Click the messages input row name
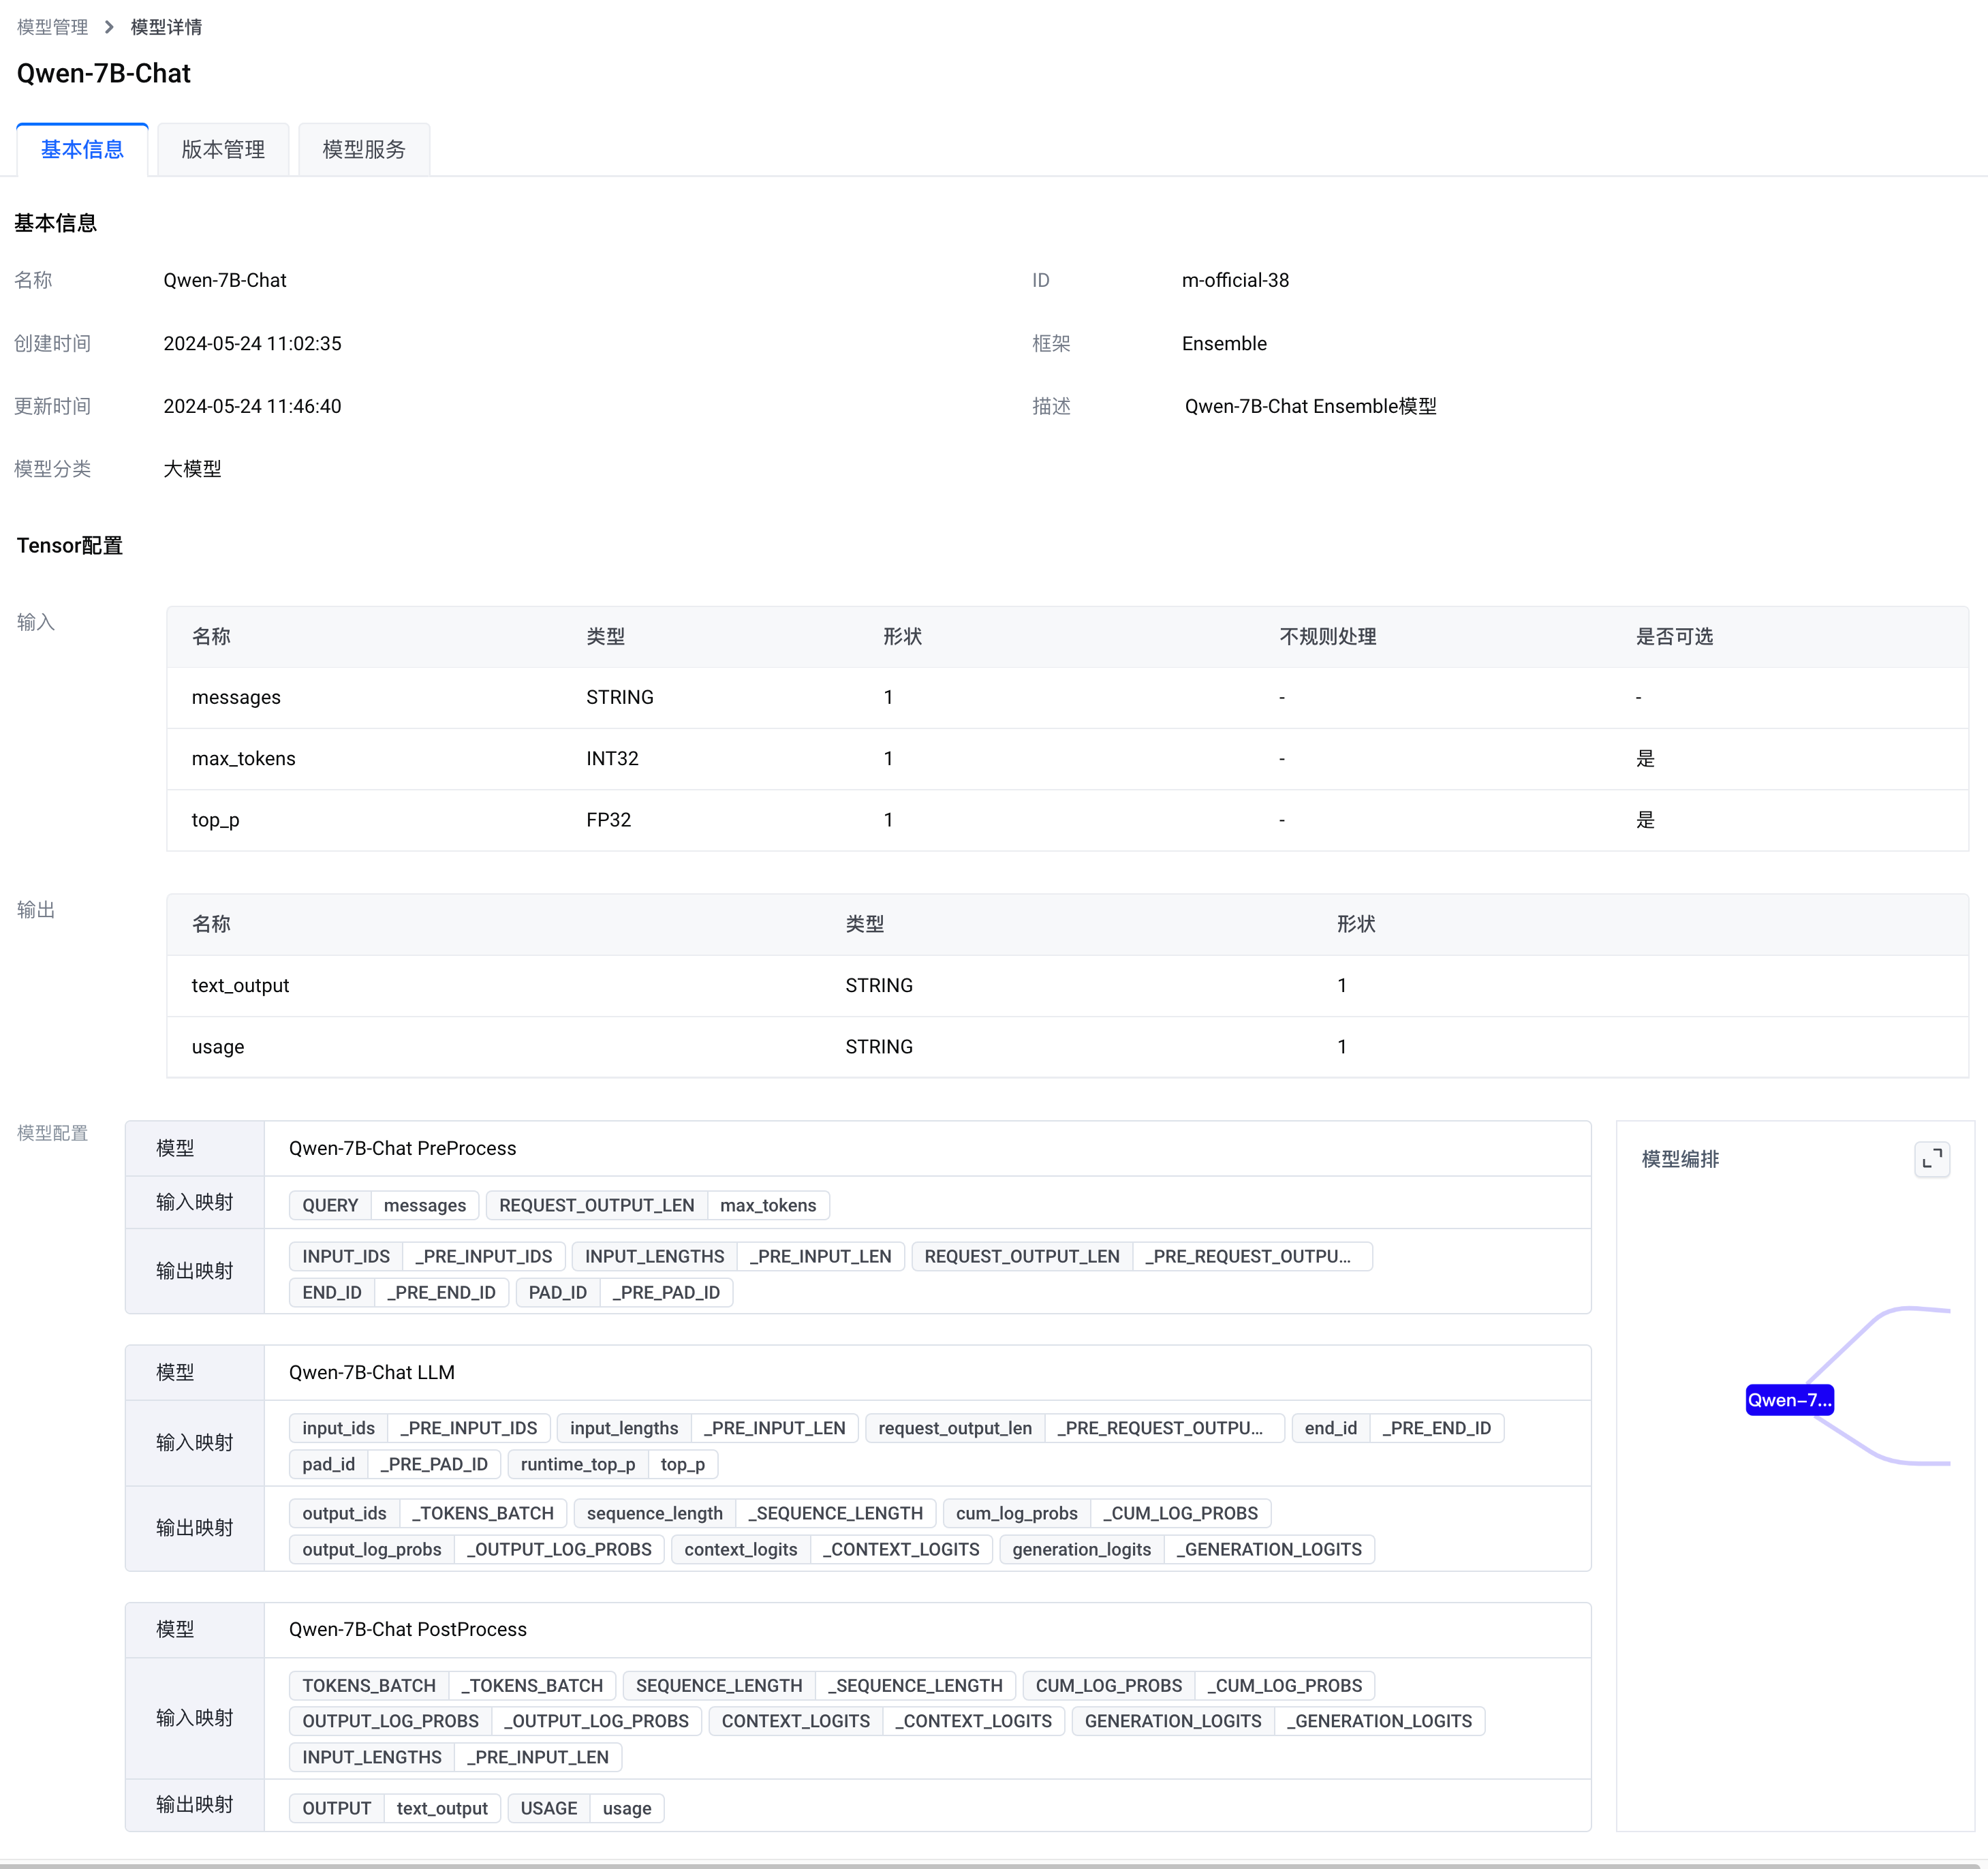Viewport: 1988px width, 1869px height. point(236,697)
